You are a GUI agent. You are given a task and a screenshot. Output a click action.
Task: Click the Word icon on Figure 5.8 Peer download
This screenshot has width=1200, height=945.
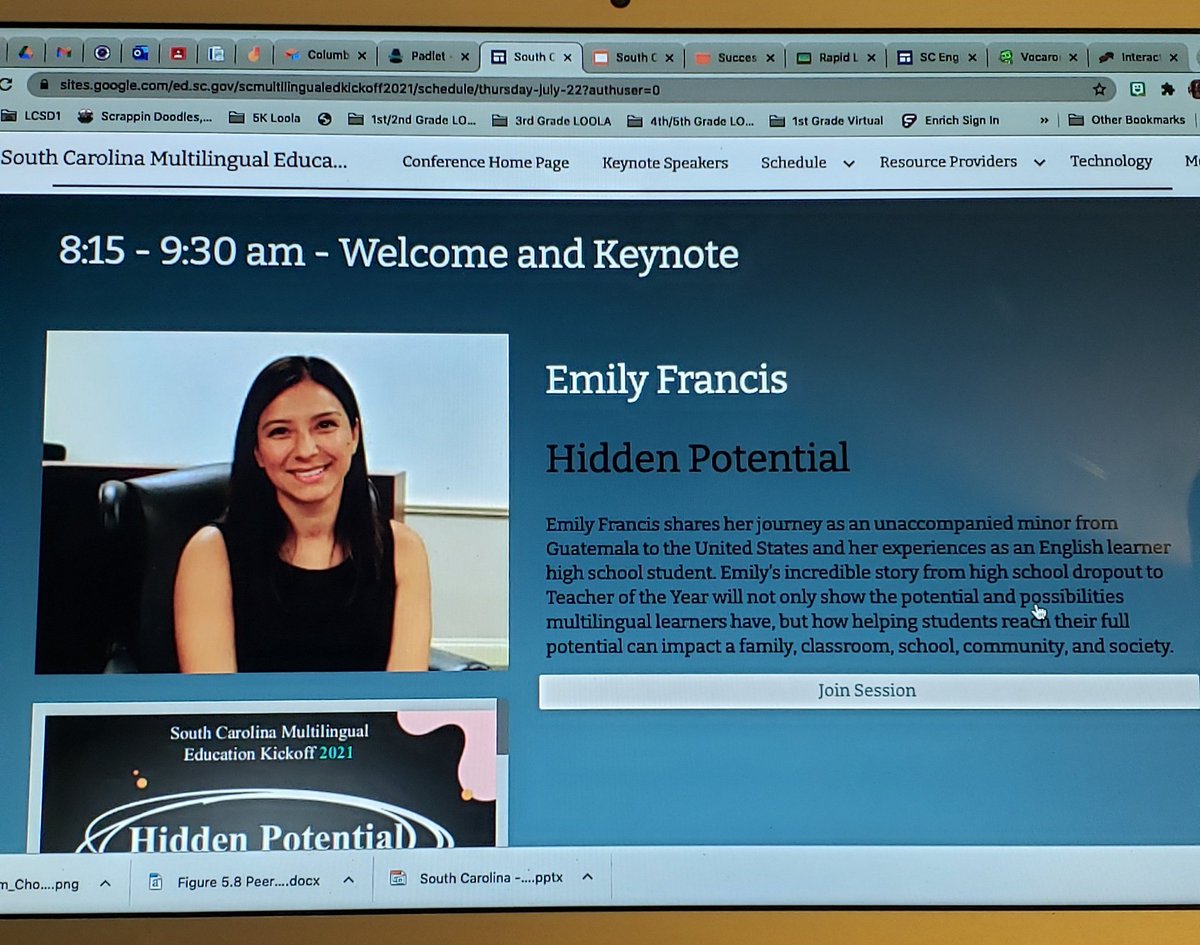[x=155, y=882]
